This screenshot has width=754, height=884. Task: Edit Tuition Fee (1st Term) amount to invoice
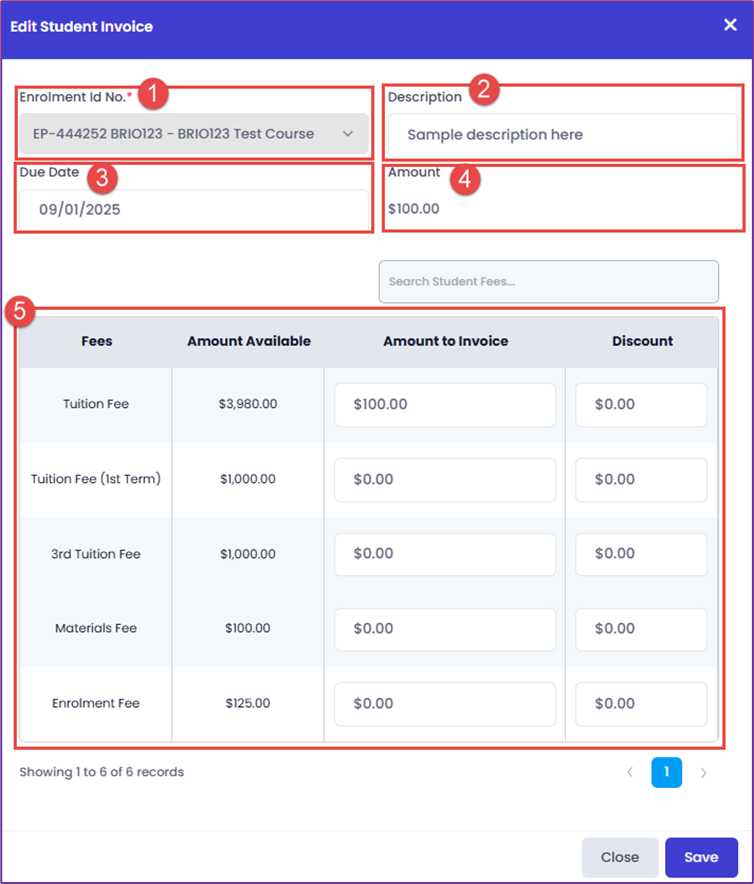pyautogui.click(x=444, y=480)
